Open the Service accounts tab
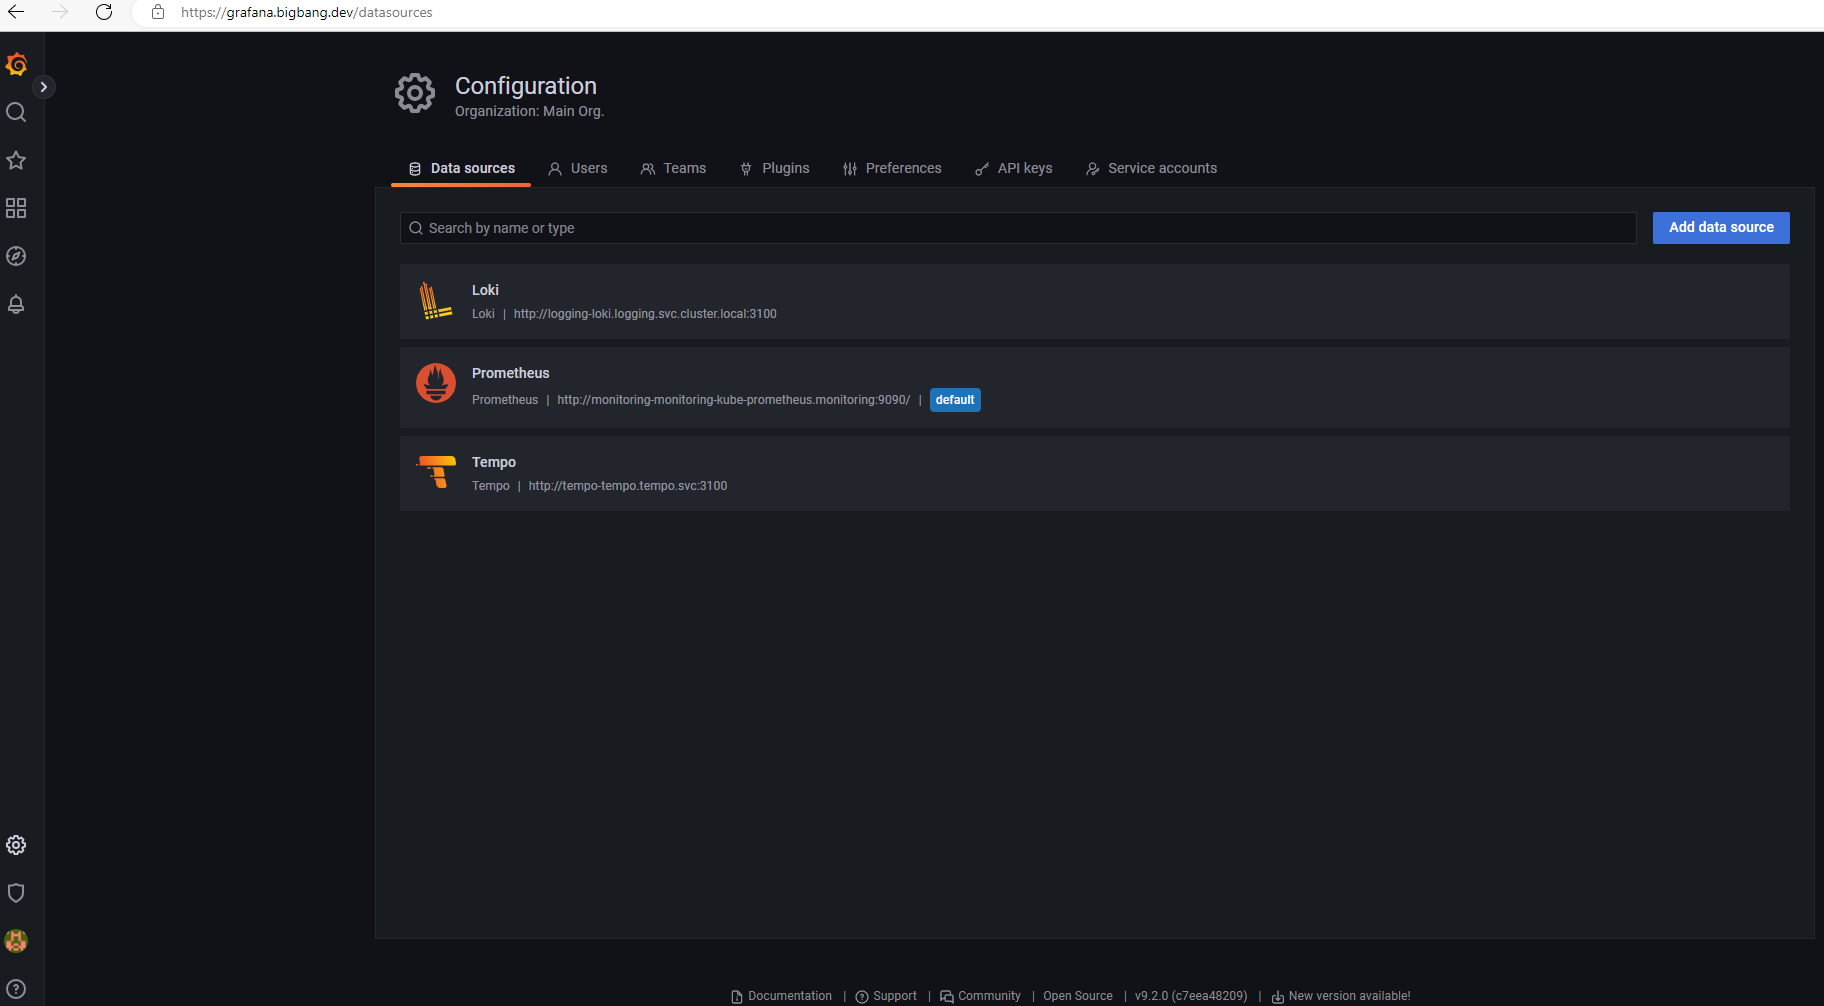Viewport: 1824px width, 1006px height. coord(1151,168)
